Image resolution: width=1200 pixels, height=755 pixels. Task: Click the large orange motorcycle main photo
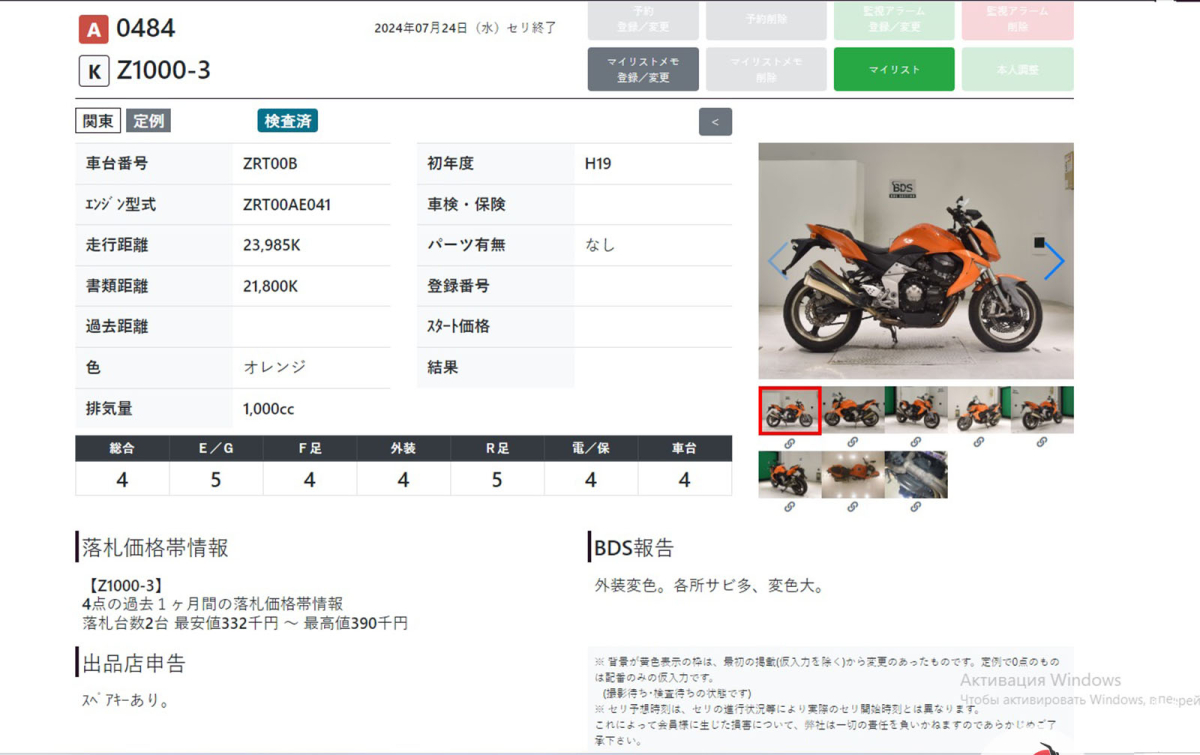tap(915, 261)
